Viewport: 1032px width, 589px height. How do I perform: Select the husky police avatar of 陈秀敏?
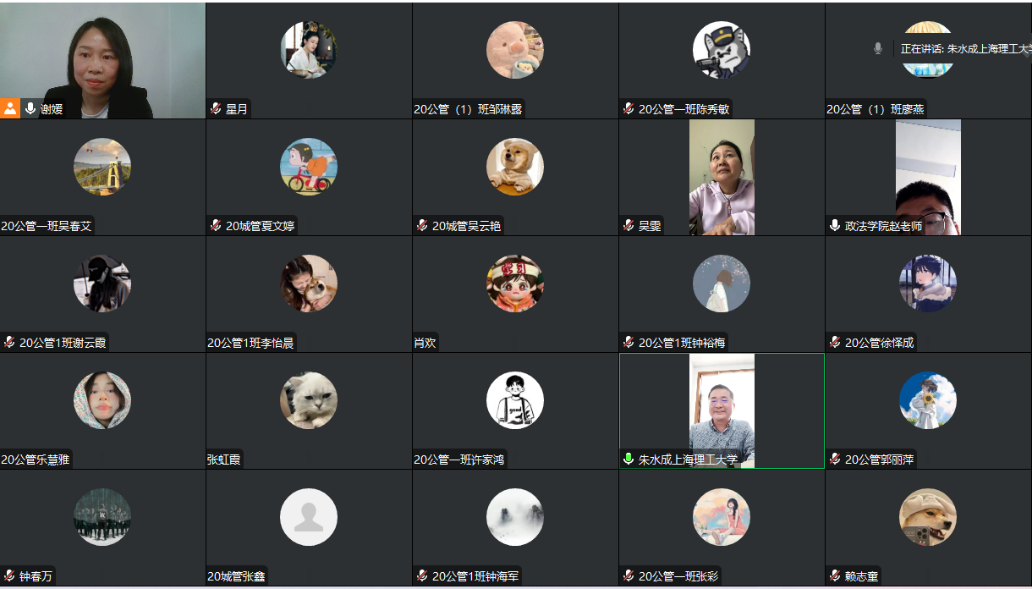tap(721, 50)
